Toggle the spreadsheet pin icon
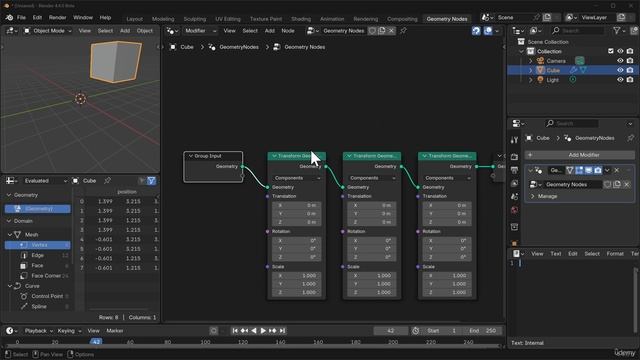The image size is (640, 360). pos(107,181)
